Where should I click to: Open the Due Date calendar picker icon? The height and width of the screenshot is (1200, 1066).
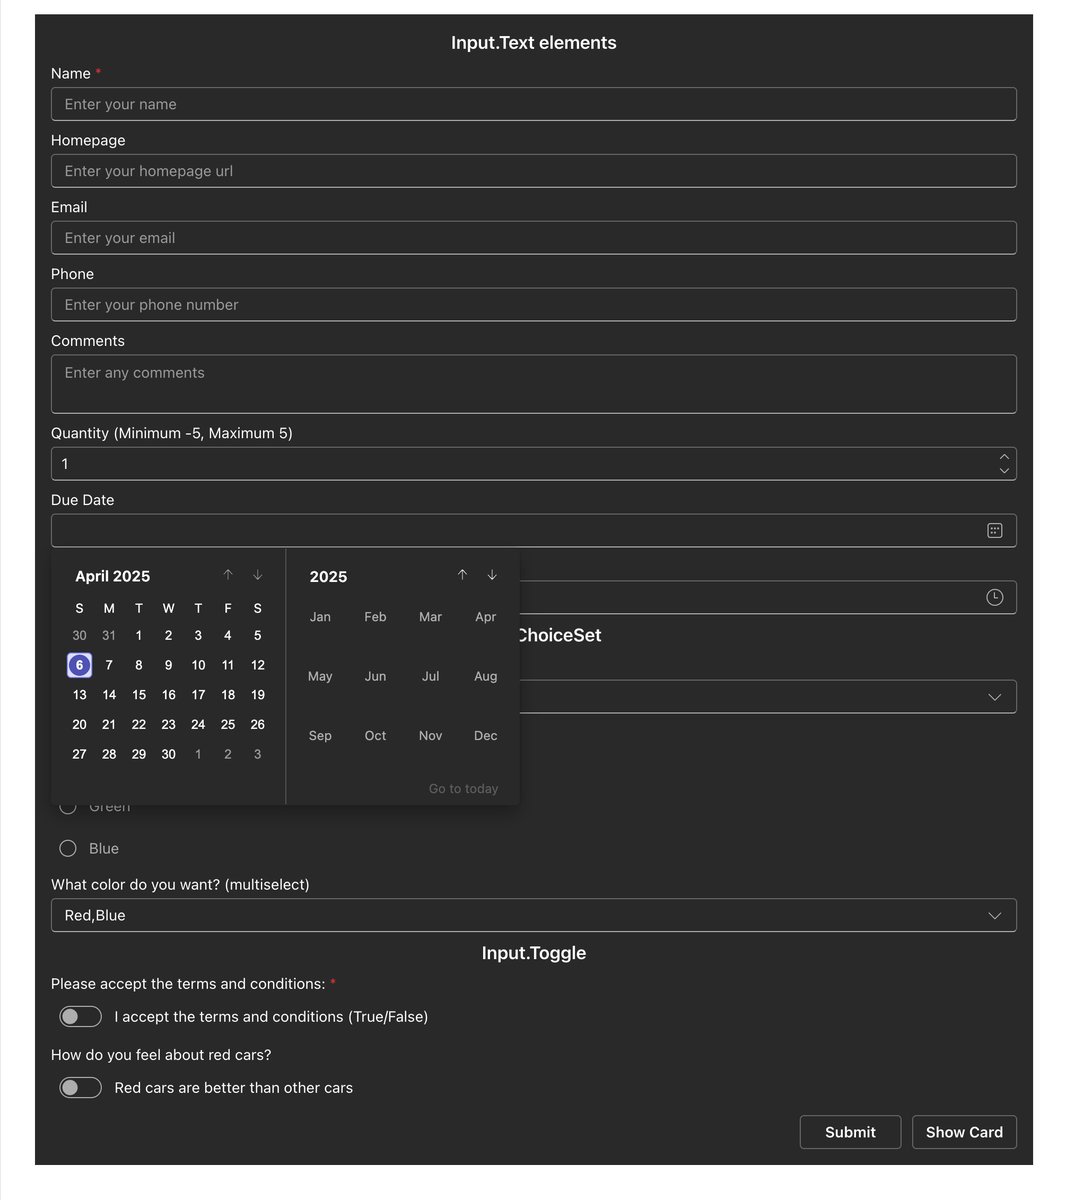pyautogui.click(x=994, y=530)
